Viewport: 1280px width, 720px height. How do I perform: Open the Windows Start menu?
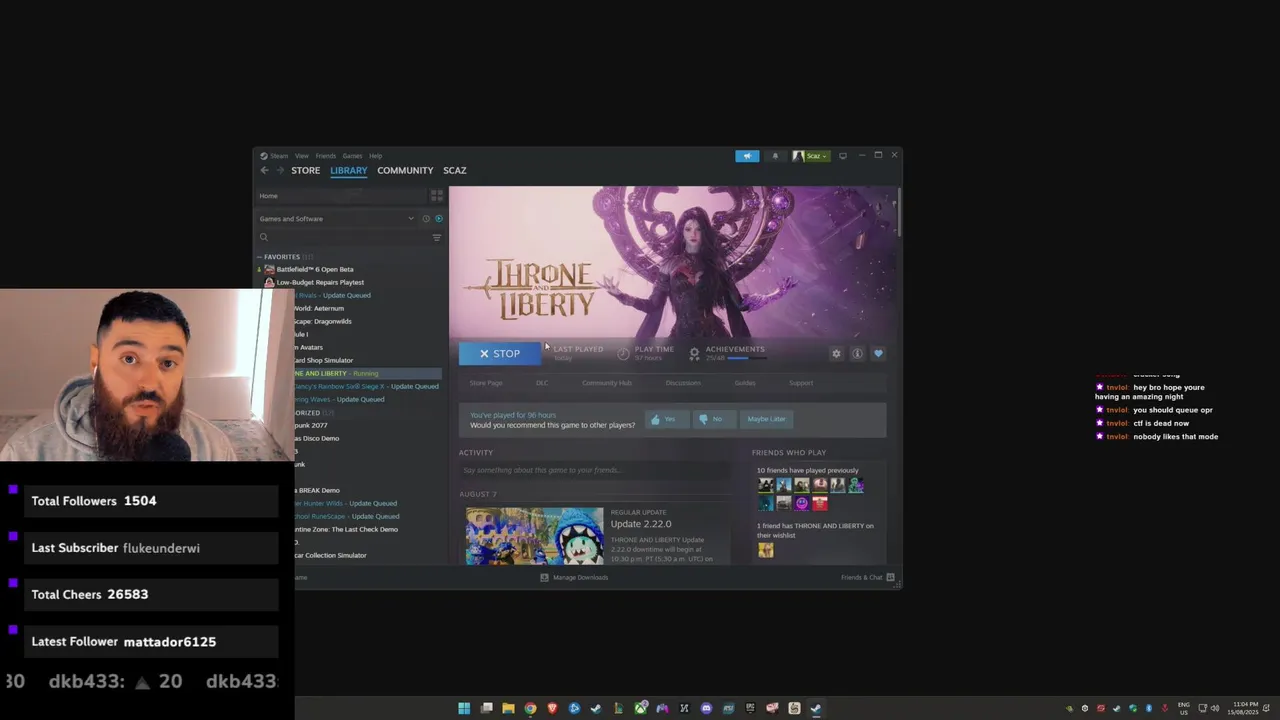(x=464, y=708)
